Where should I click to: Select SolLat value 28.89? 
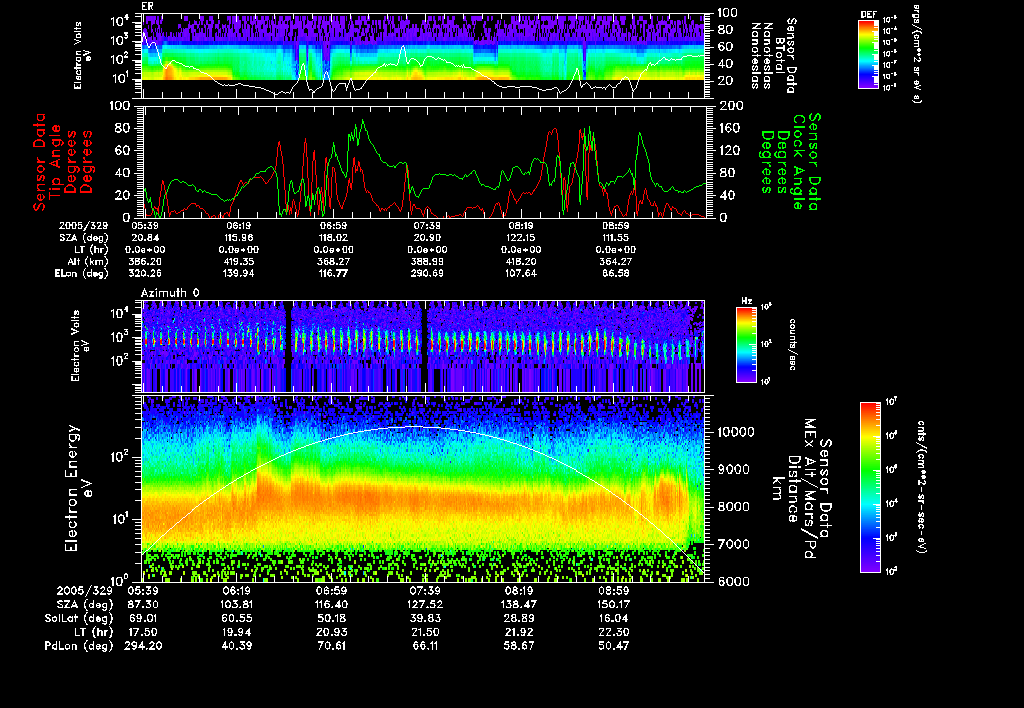pyautogui.click(x=519, y=619)
